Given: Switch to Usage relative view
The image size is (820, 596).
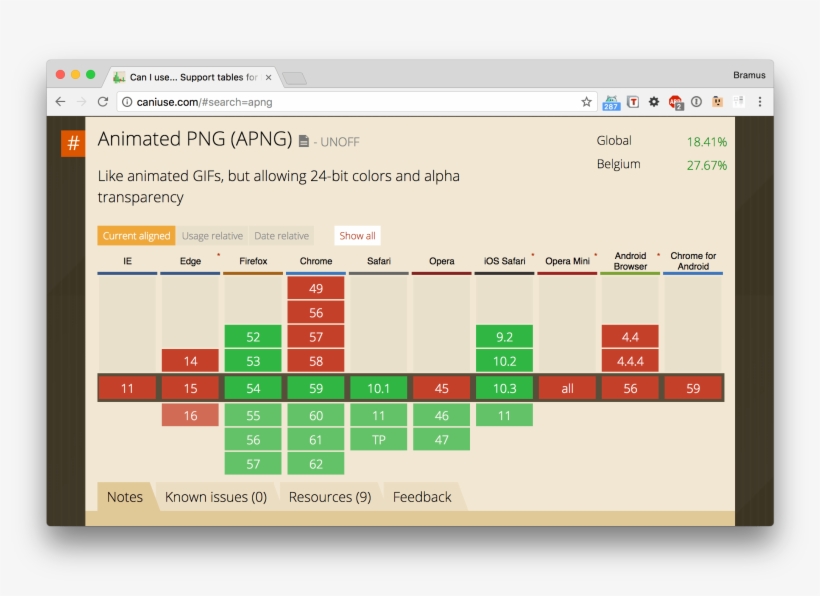Looking at the screenshot, I should tap(212, 236).
